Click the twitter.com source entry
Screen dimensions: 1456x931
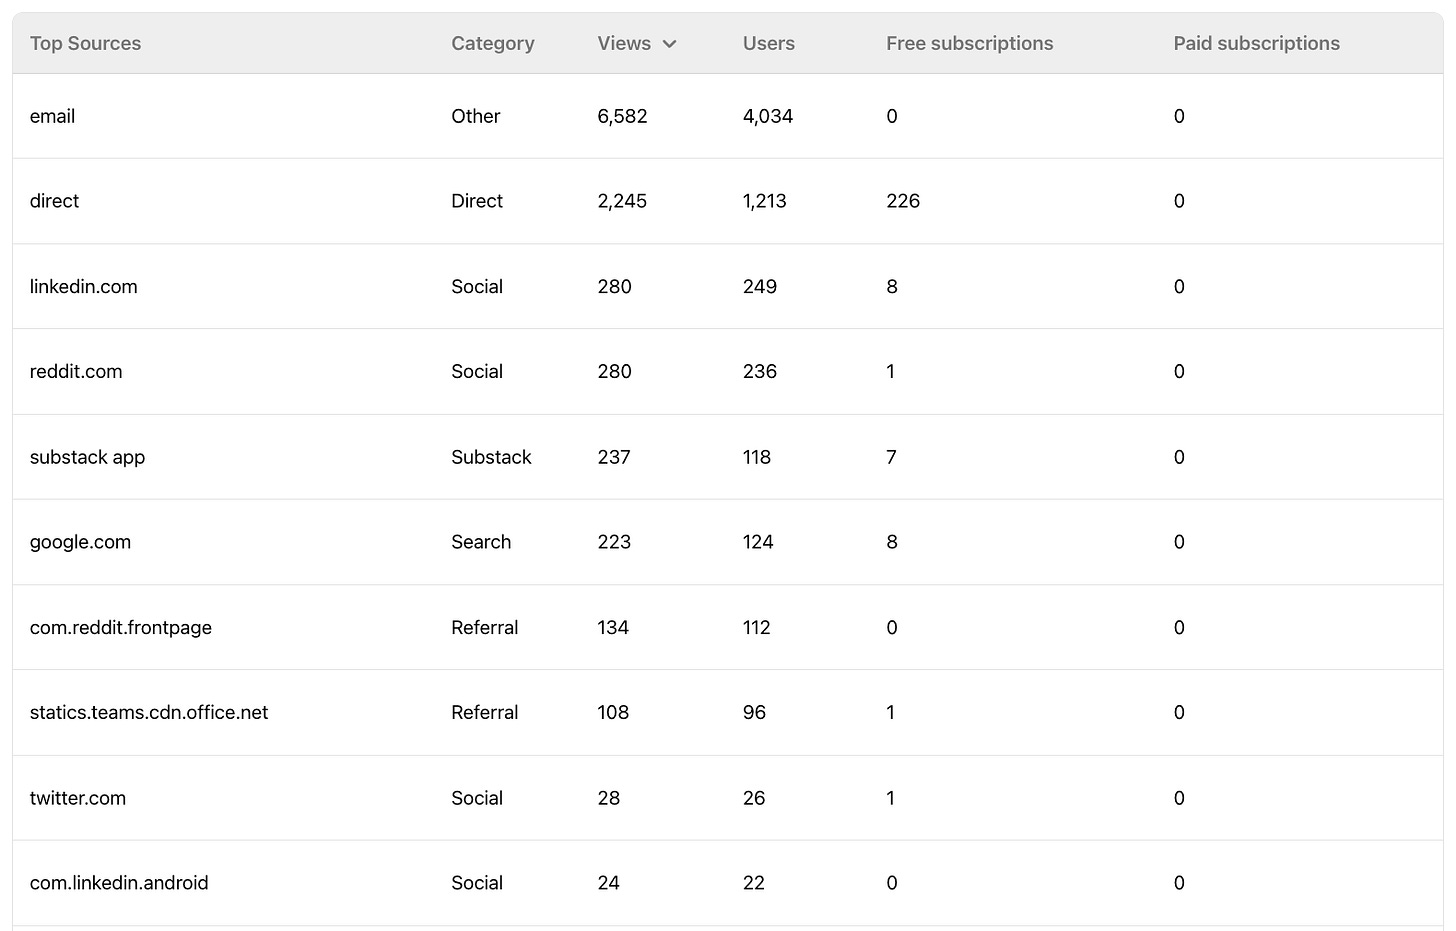[78, 798]
